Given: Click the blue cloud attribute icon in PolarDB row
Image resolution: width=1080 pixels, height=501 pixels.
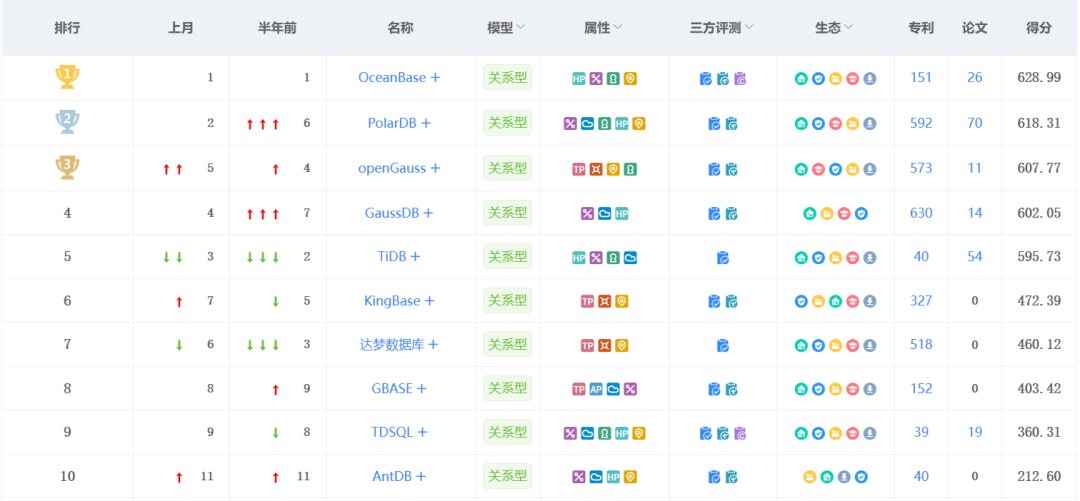Looking at the screenshot, I should click(587, 123).
